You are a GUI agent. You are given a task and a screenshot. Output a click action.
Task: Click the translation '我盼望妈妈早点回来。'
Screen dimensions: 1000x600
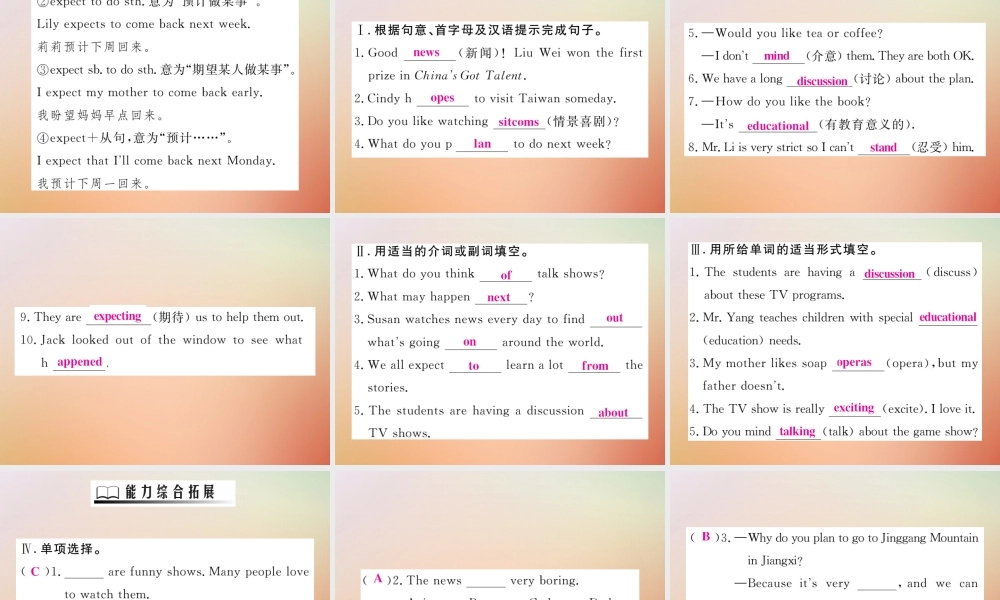click(101, 115)
